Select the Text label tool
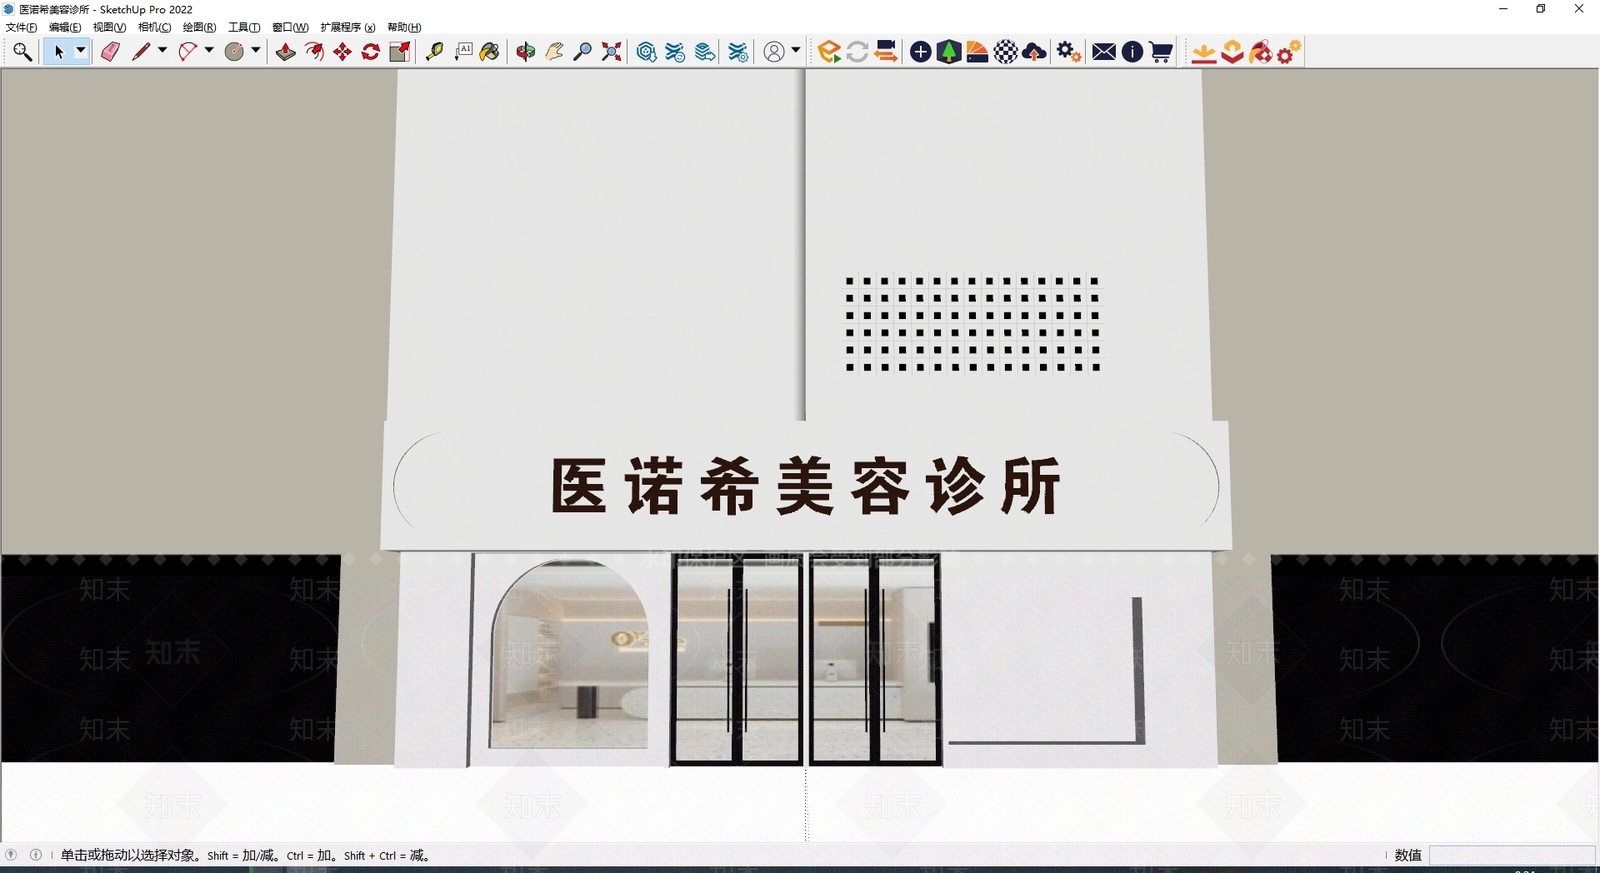The height and width of the screenshot is (873, 1600). click(x=463, y=52)
